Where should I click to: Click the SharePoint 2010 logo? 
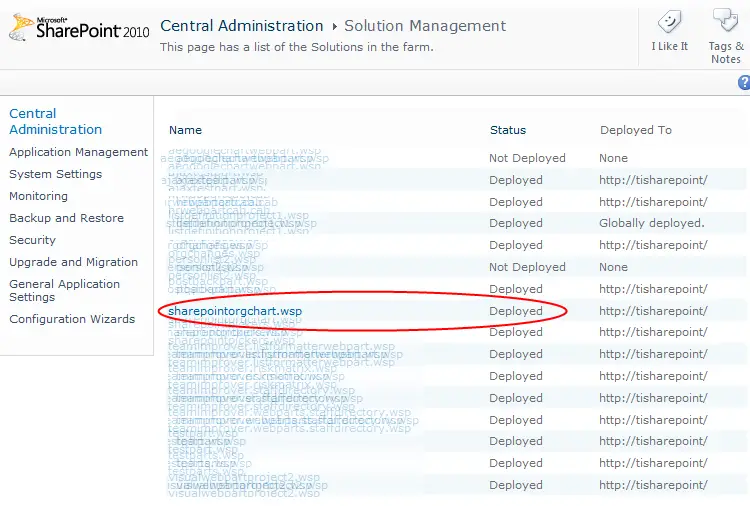[79, 28]
